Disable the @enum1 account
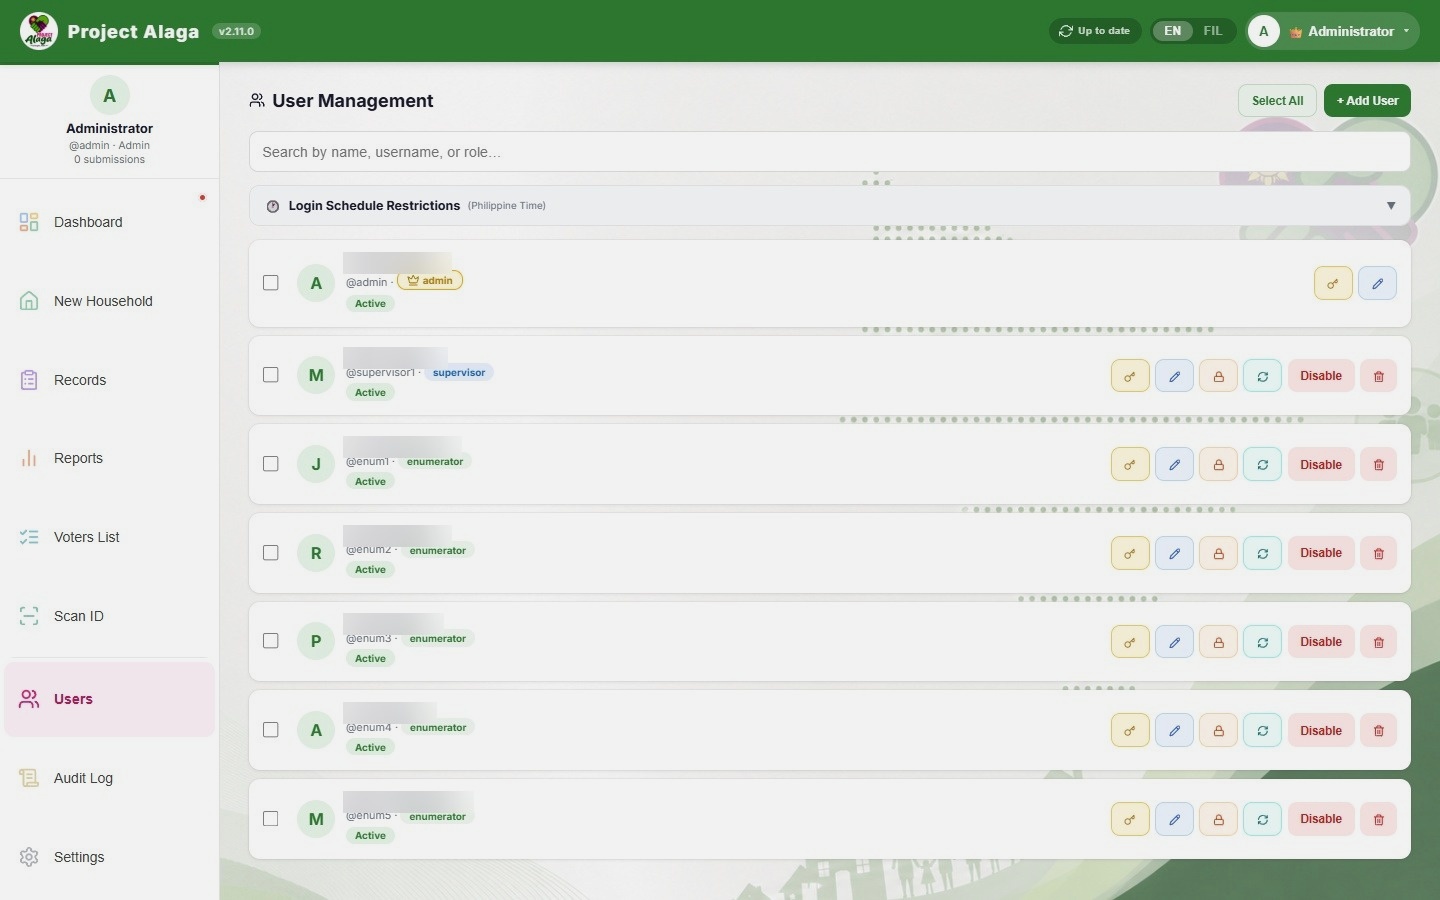This screenshot has height=900, width=1440. [x=1321, y=465]
